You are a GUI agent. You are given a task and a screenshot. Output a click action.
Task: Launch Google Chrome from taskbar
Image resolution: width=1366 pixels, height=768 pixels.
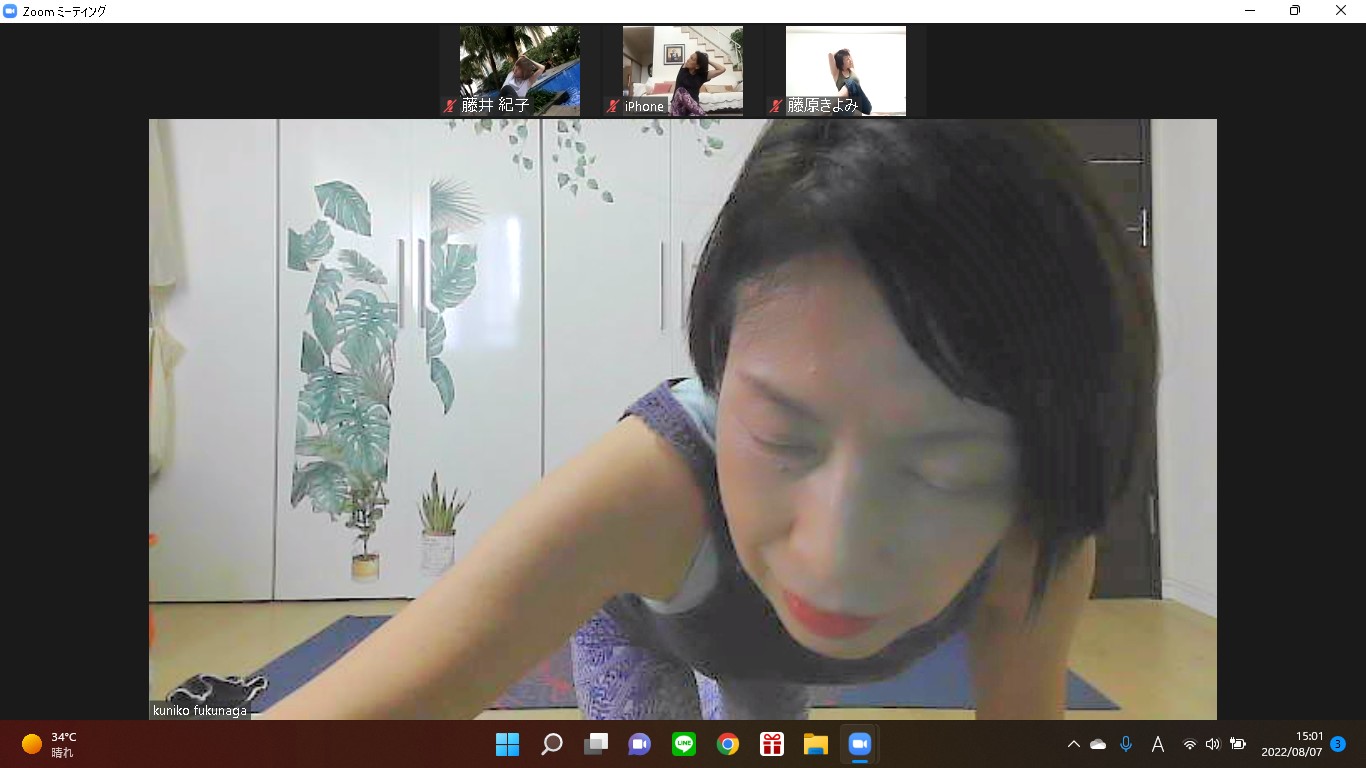[728, 744]
